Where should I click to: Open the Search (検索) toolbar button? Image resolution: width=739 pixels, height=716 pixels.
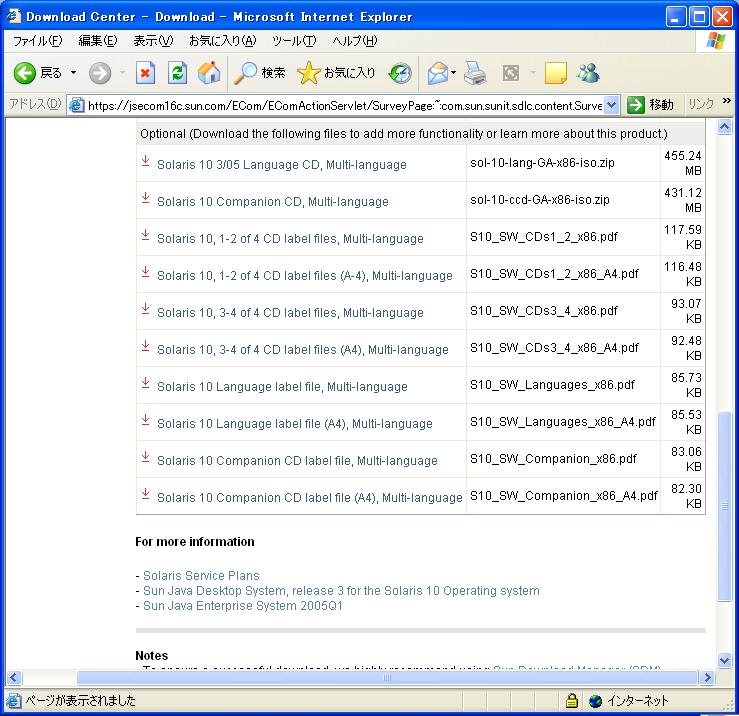(259, 73)
